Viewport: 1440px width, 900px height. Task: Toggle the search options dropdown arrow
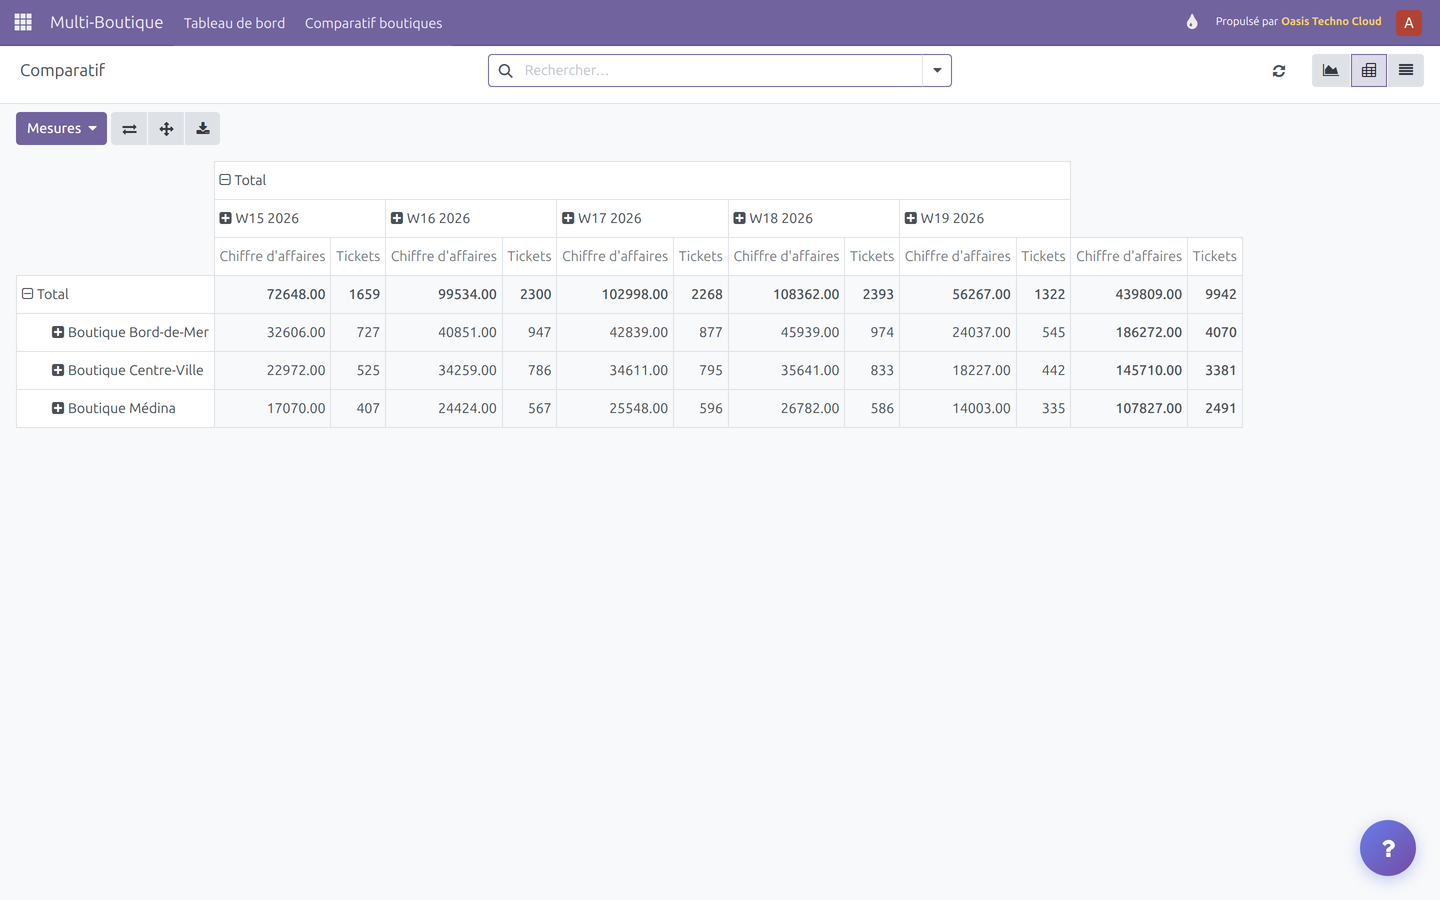coord(937,71)
